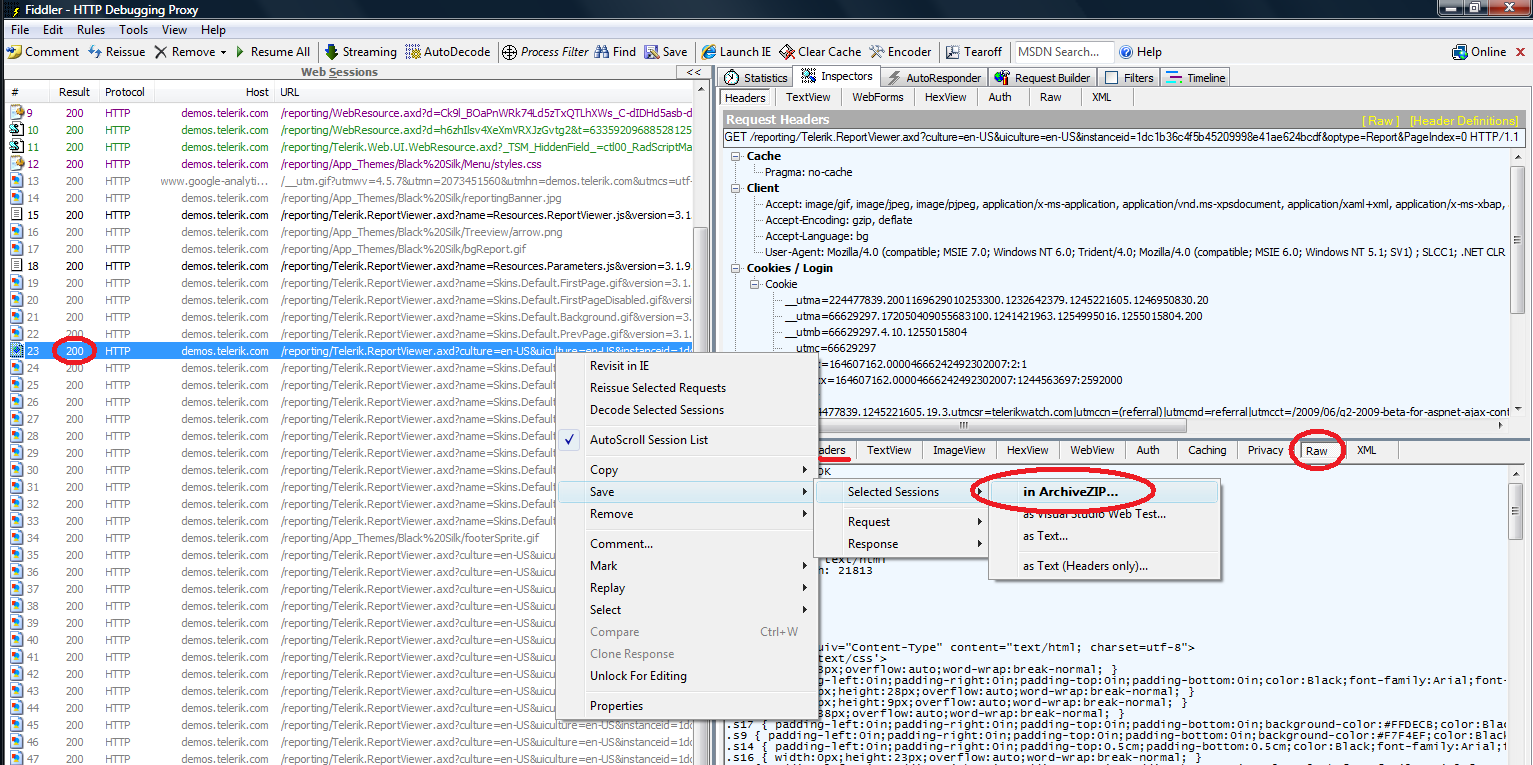Screen dimensions: 1533x765
Task: Select Unlock For Editing
Action: click(685, 676)
